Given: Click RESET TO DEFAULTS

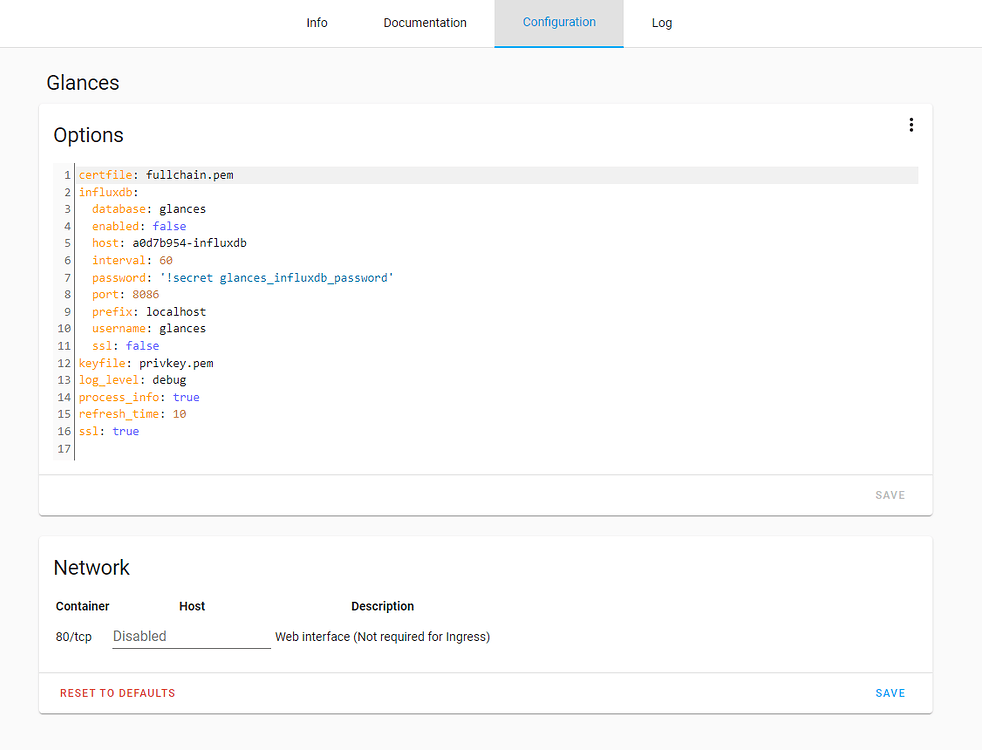Looking at the screenshot, I should pos(117,692).
